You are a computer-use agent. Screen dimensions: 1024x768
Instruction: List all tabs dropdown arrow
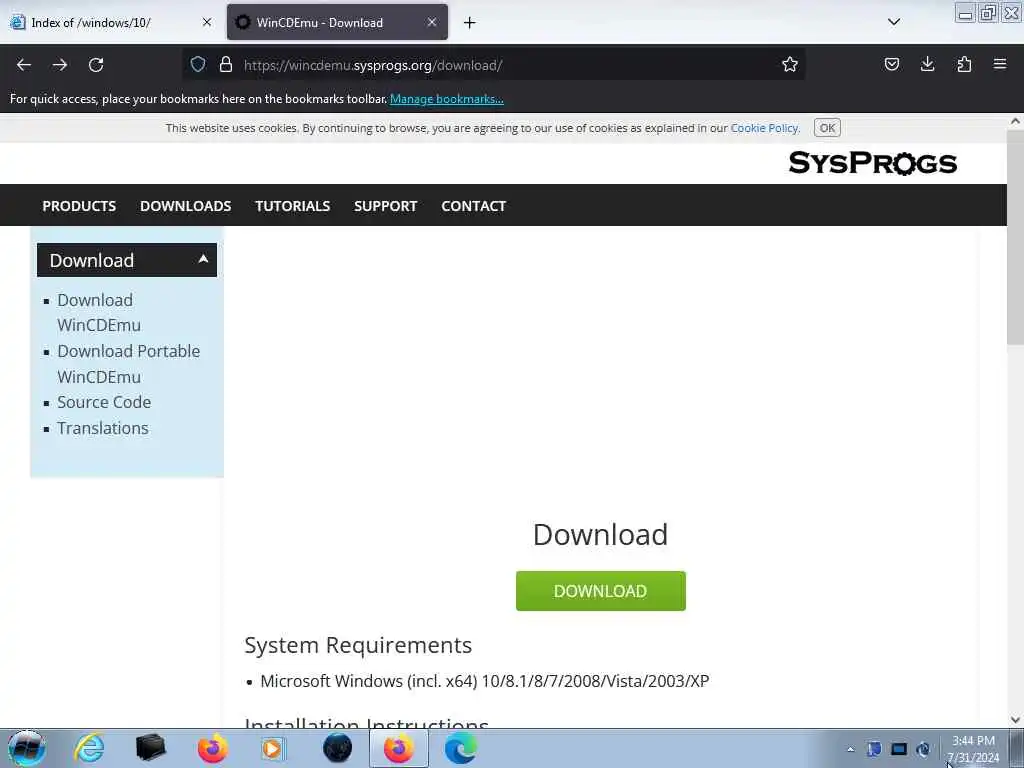(894, 22)
